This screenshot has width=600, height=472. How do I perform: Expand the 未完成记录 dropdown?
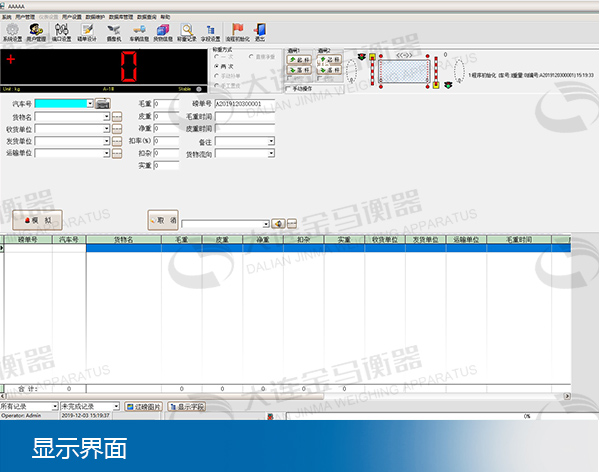point(115,407)
